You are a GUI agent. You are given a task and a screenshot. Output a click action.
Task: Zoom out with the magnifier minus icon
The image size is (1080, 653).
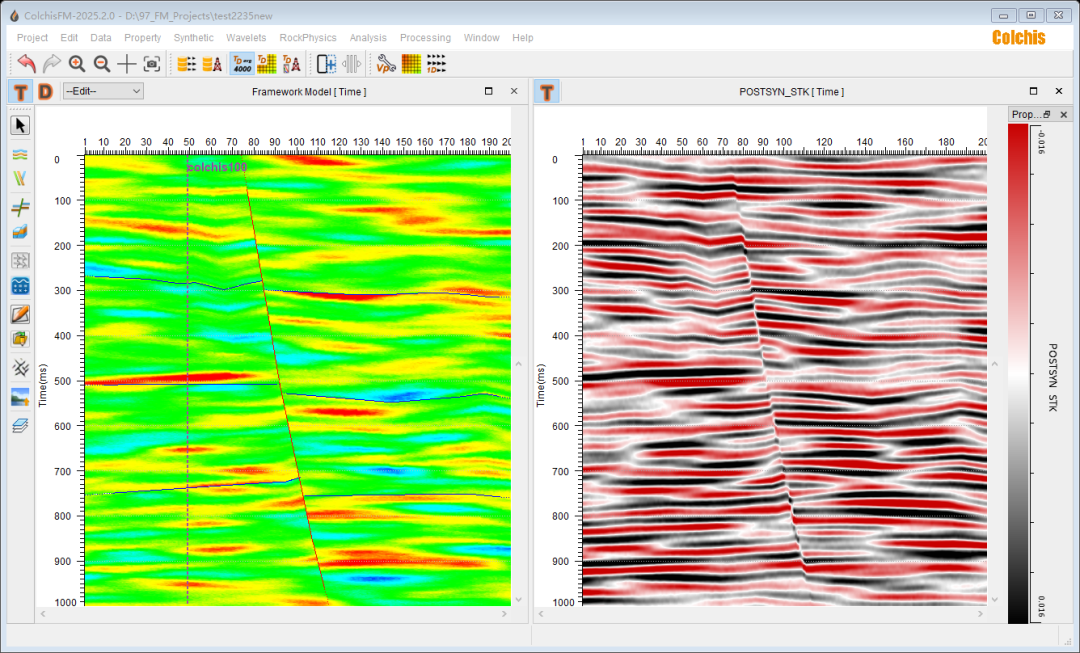pyautogui.click(x=102, y=64)
